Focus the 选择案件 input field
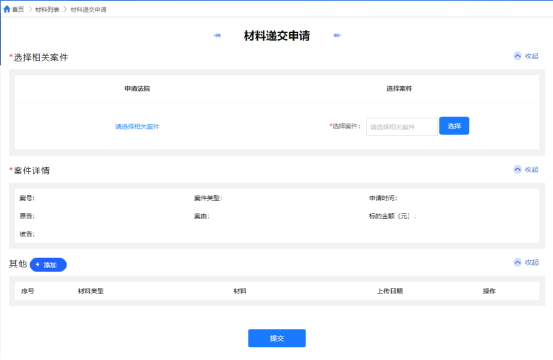This screenshot has height=360, width=553. coord(402,127)
